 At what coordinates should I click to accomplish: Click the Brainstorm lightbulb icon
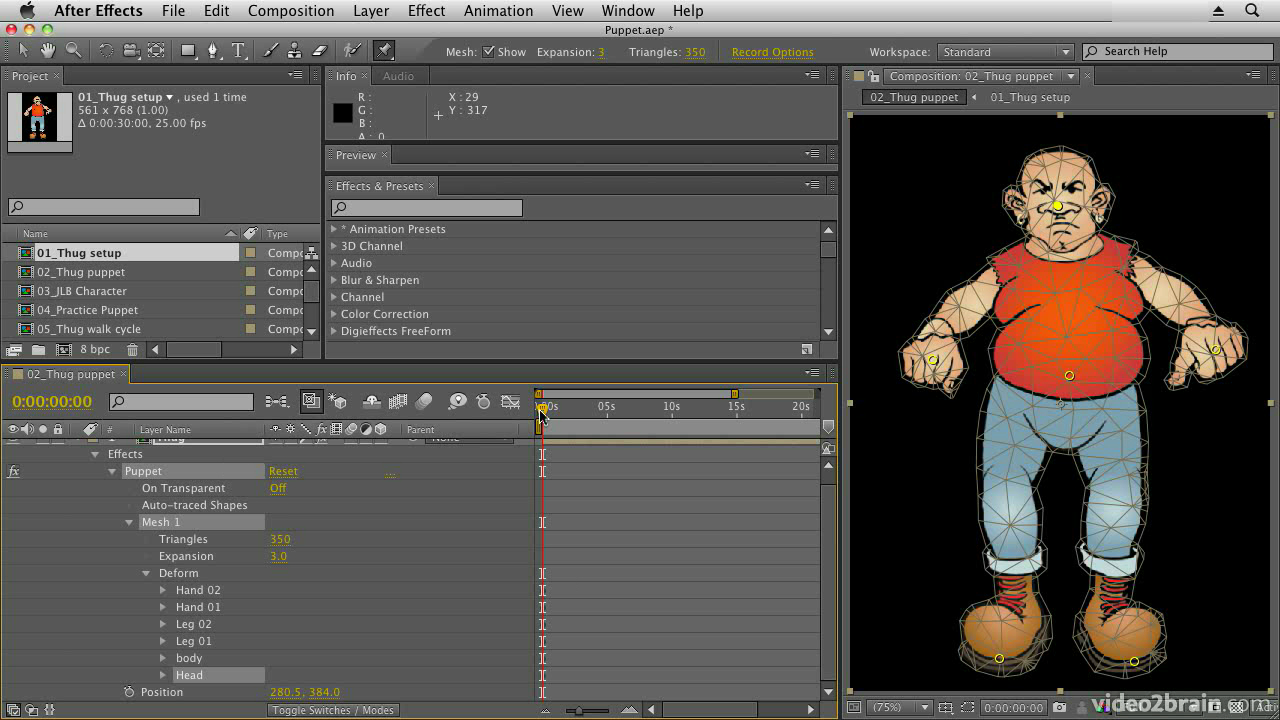[x=457, y=402]
